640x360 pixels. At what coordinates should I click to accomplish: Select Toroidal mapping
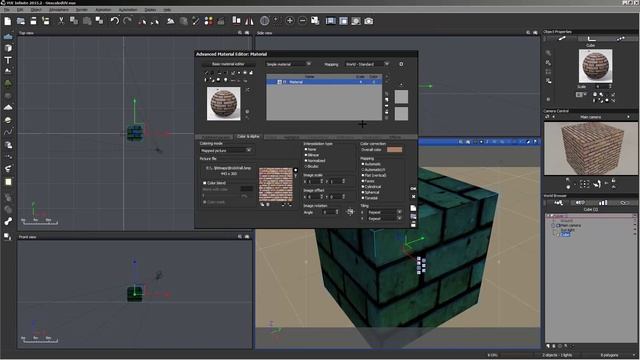click(x=363, y=198)
